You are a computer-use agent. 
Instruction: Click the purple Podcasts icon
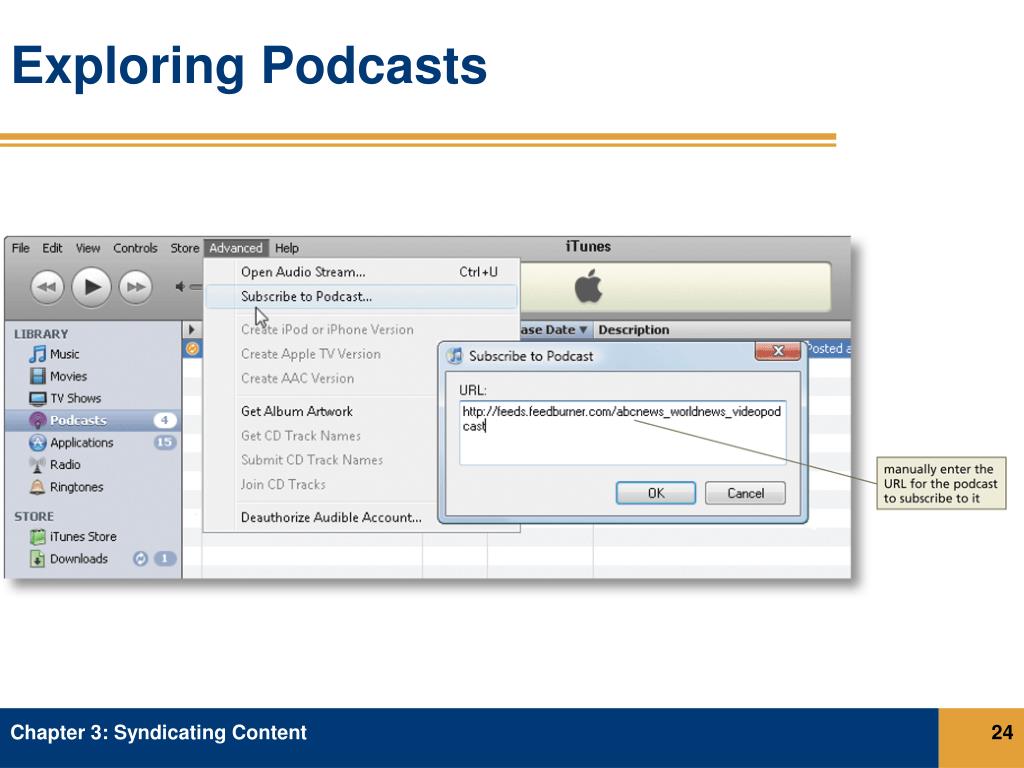point(37,421)
